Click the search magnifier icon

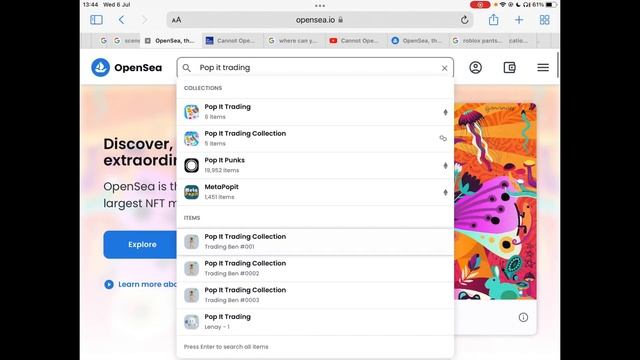pos(187,68)
